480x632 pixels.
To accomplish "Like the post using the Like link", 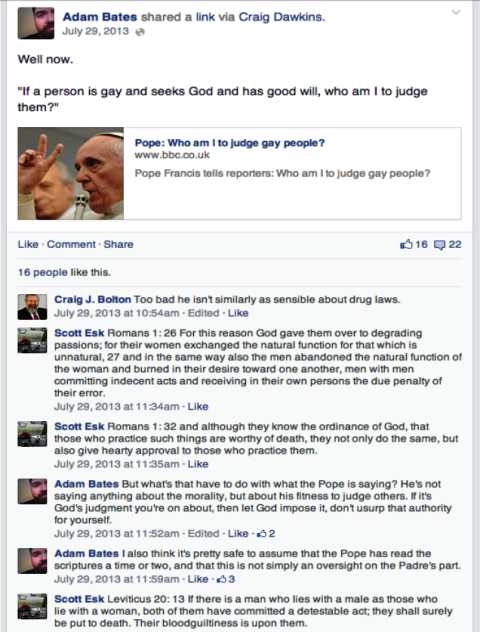I will [28, 244].
